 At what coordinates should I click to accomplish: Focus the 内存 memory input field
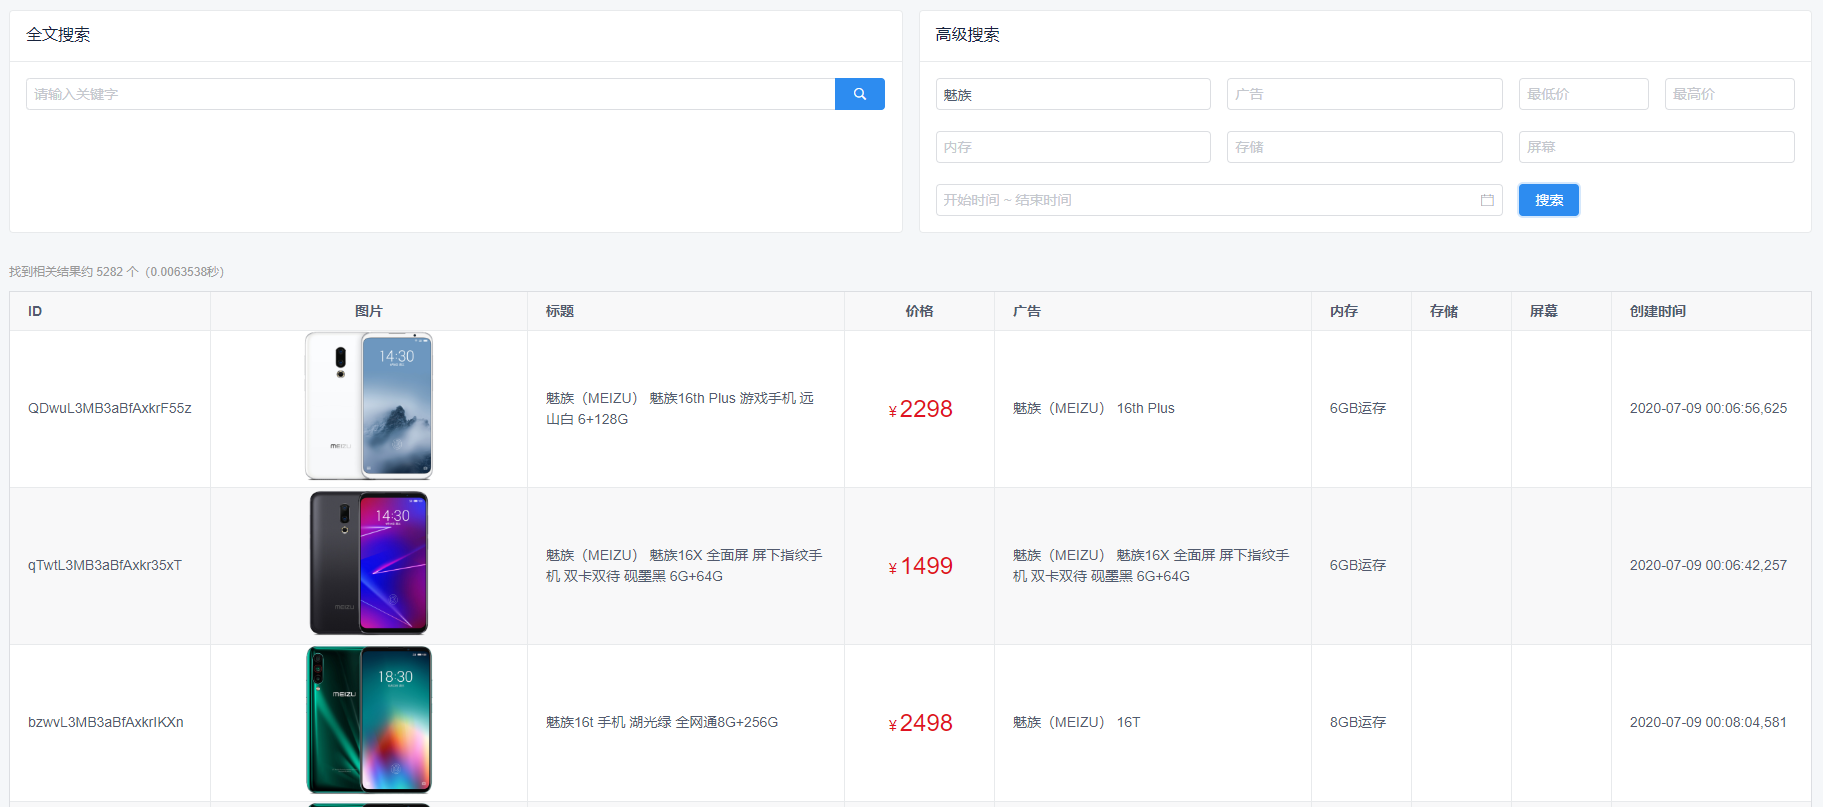point(1073,147)
